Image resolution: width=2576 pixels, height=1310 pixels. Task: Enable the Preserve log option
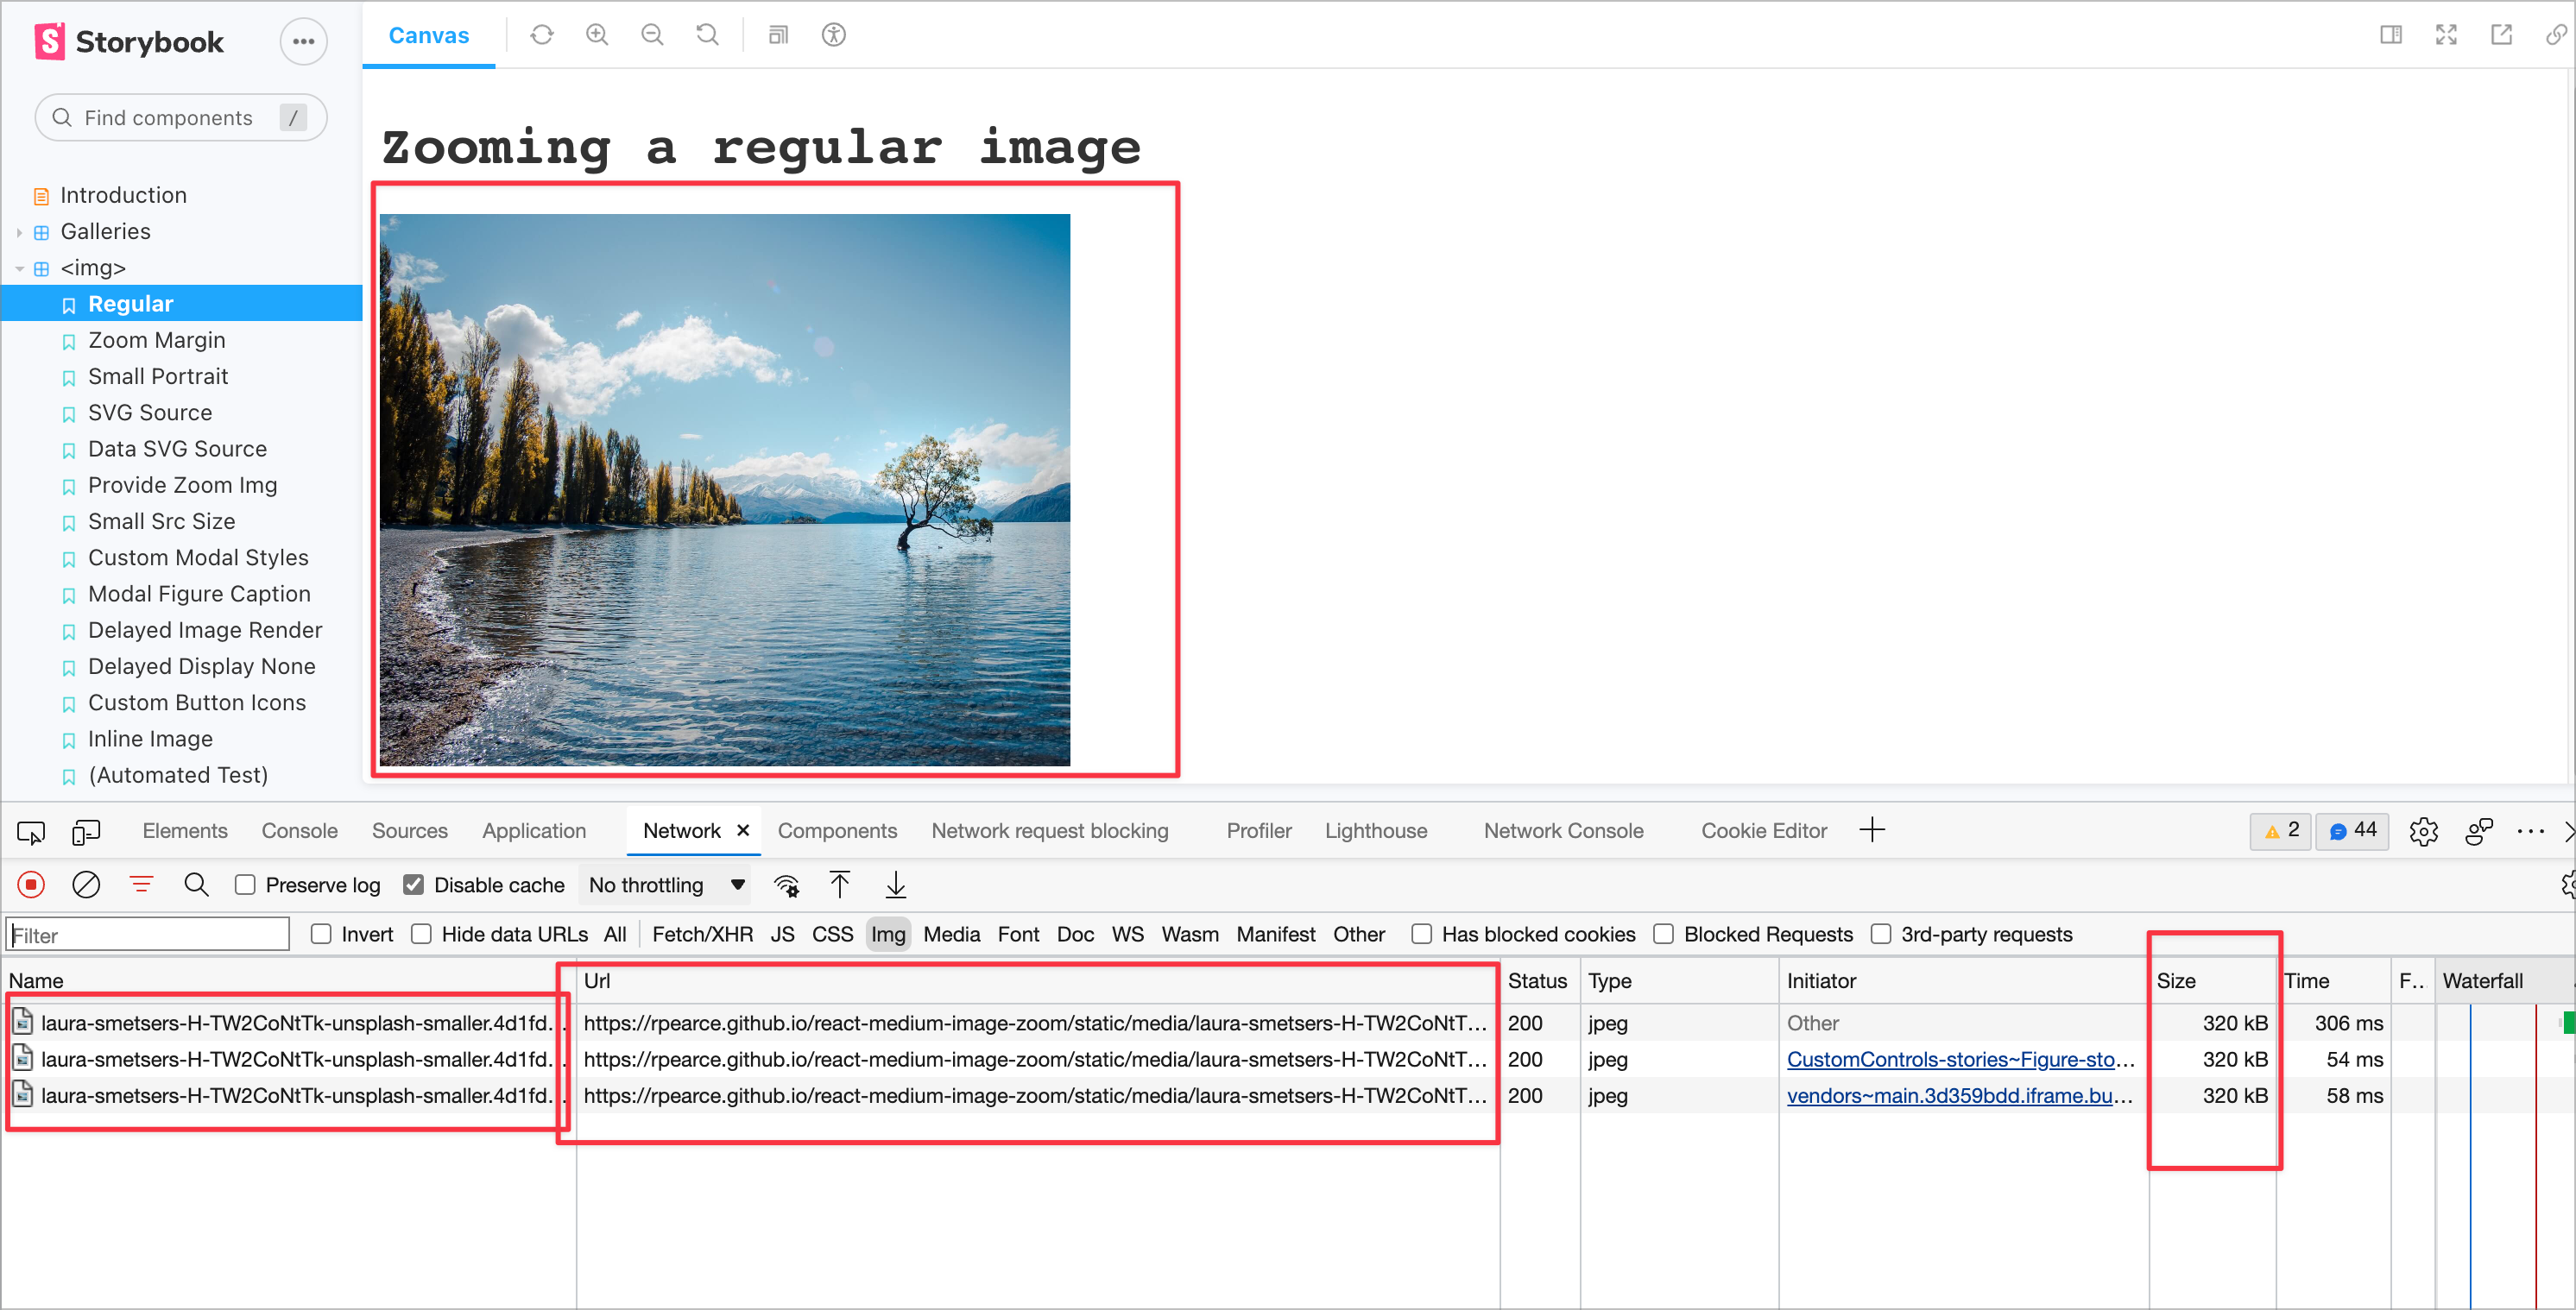pos(244,884)
